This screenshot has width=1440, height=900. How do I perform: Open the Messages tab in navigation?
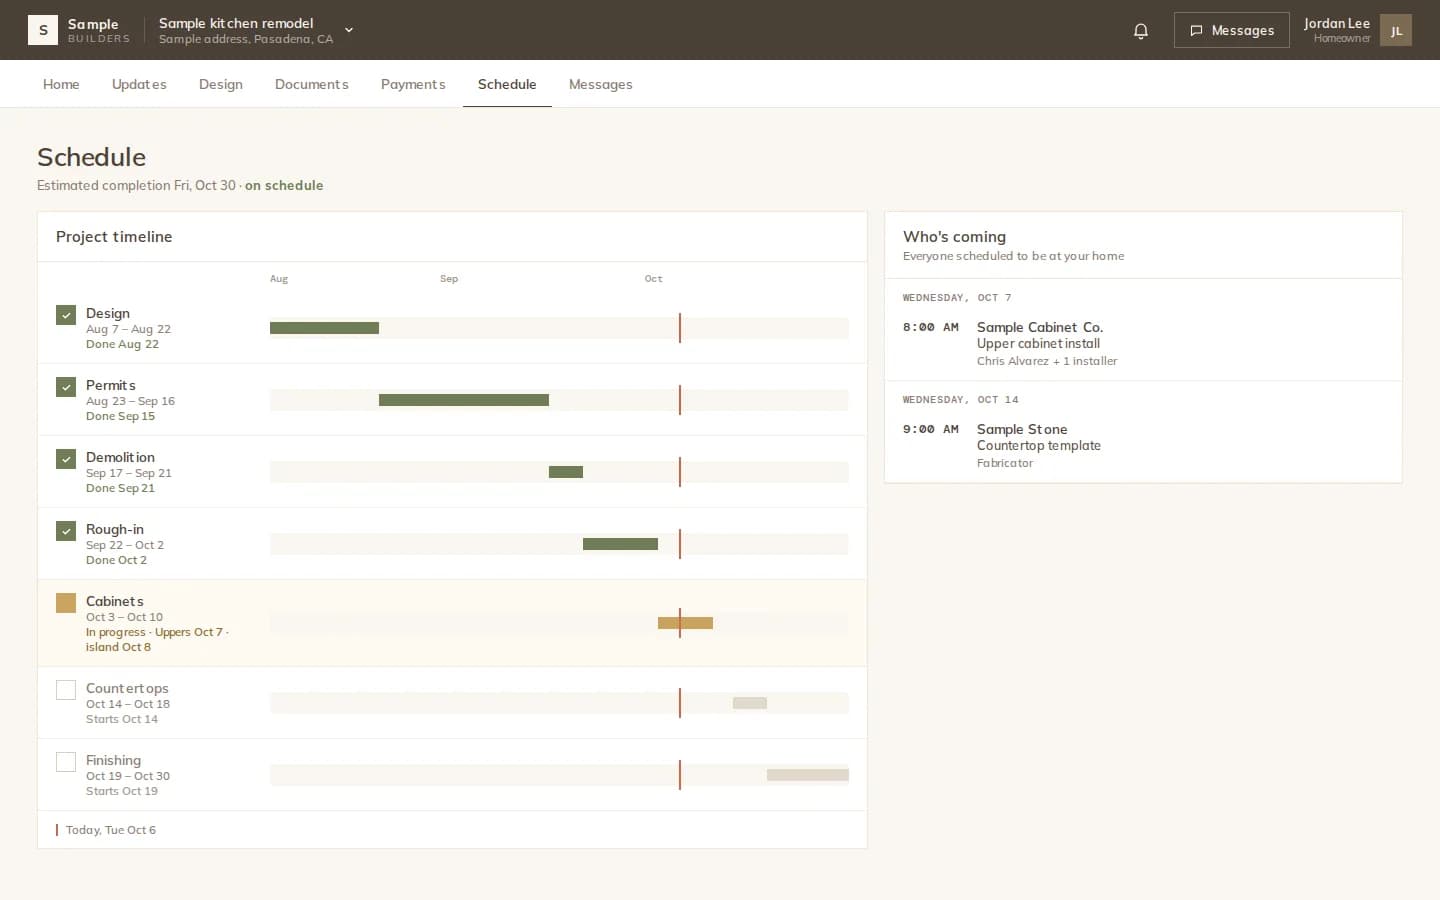pos(600,84)
